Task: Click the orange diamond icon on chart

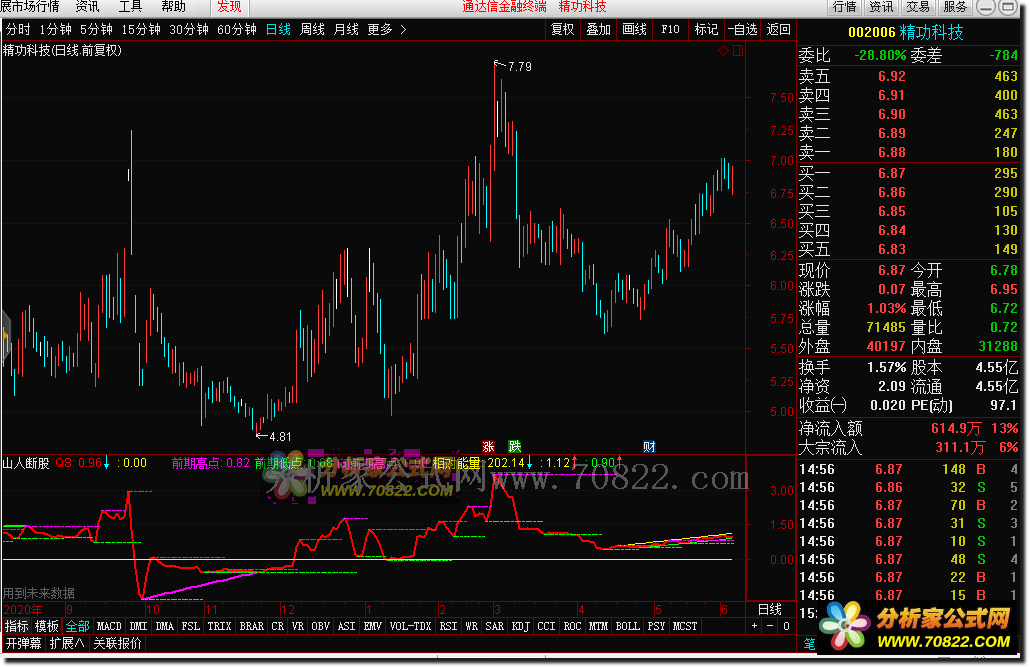Action: [x=723, y=51]
